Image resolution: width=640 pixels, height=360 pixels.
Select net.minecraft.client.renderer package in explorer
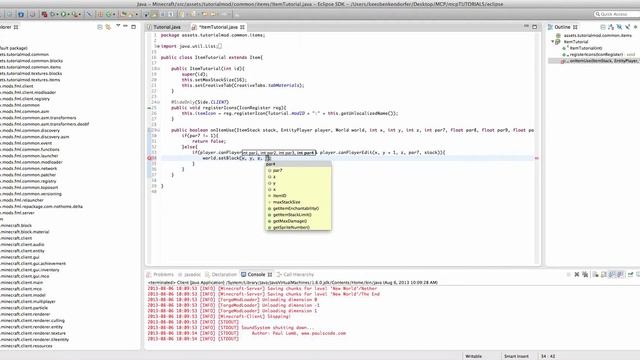click(25, 314)
